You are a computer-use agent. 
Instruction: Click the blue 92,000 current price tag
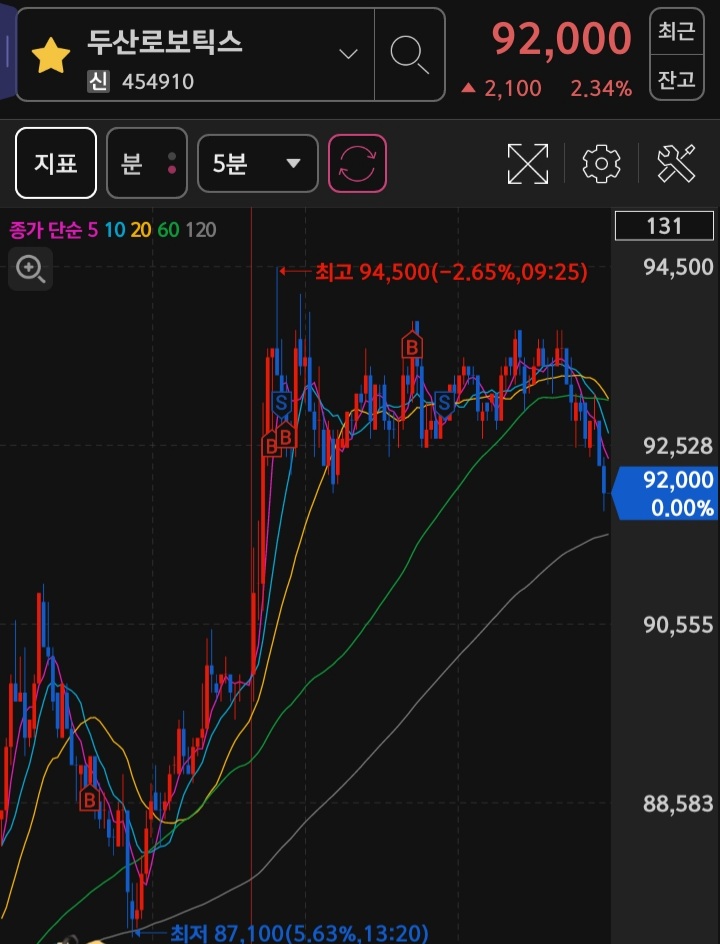click(666, 493)
